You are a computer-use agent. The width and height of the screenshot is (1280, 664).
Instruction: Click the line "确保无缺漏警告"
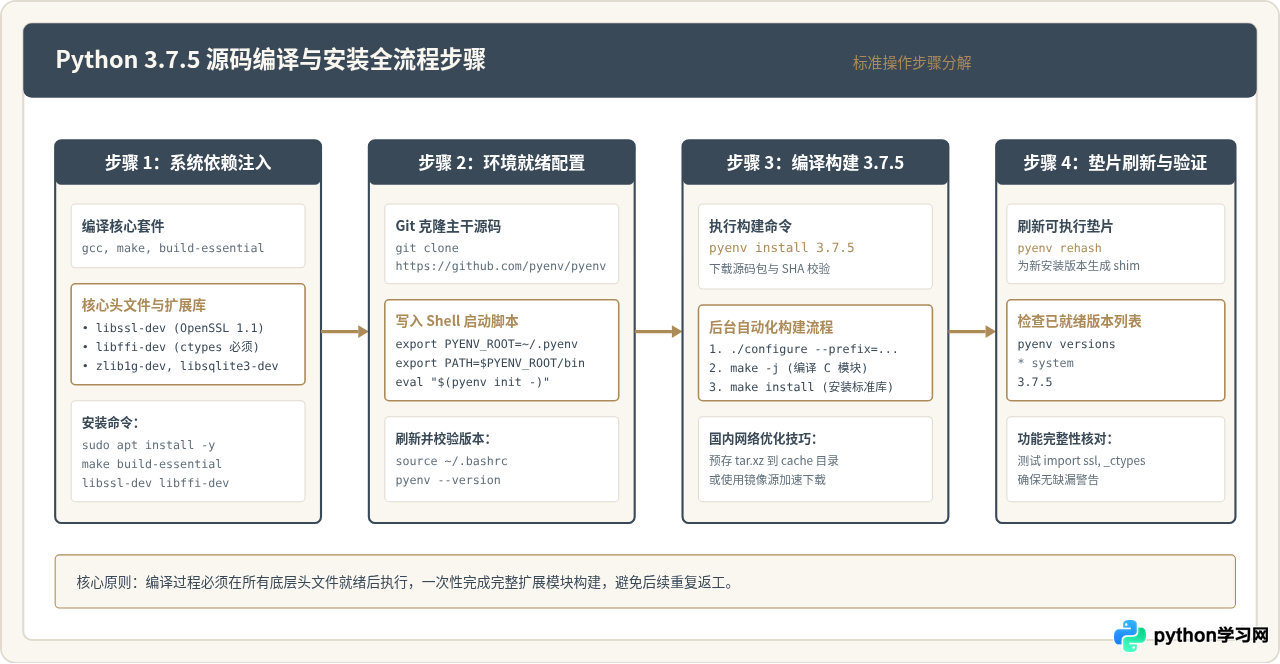1058,480
